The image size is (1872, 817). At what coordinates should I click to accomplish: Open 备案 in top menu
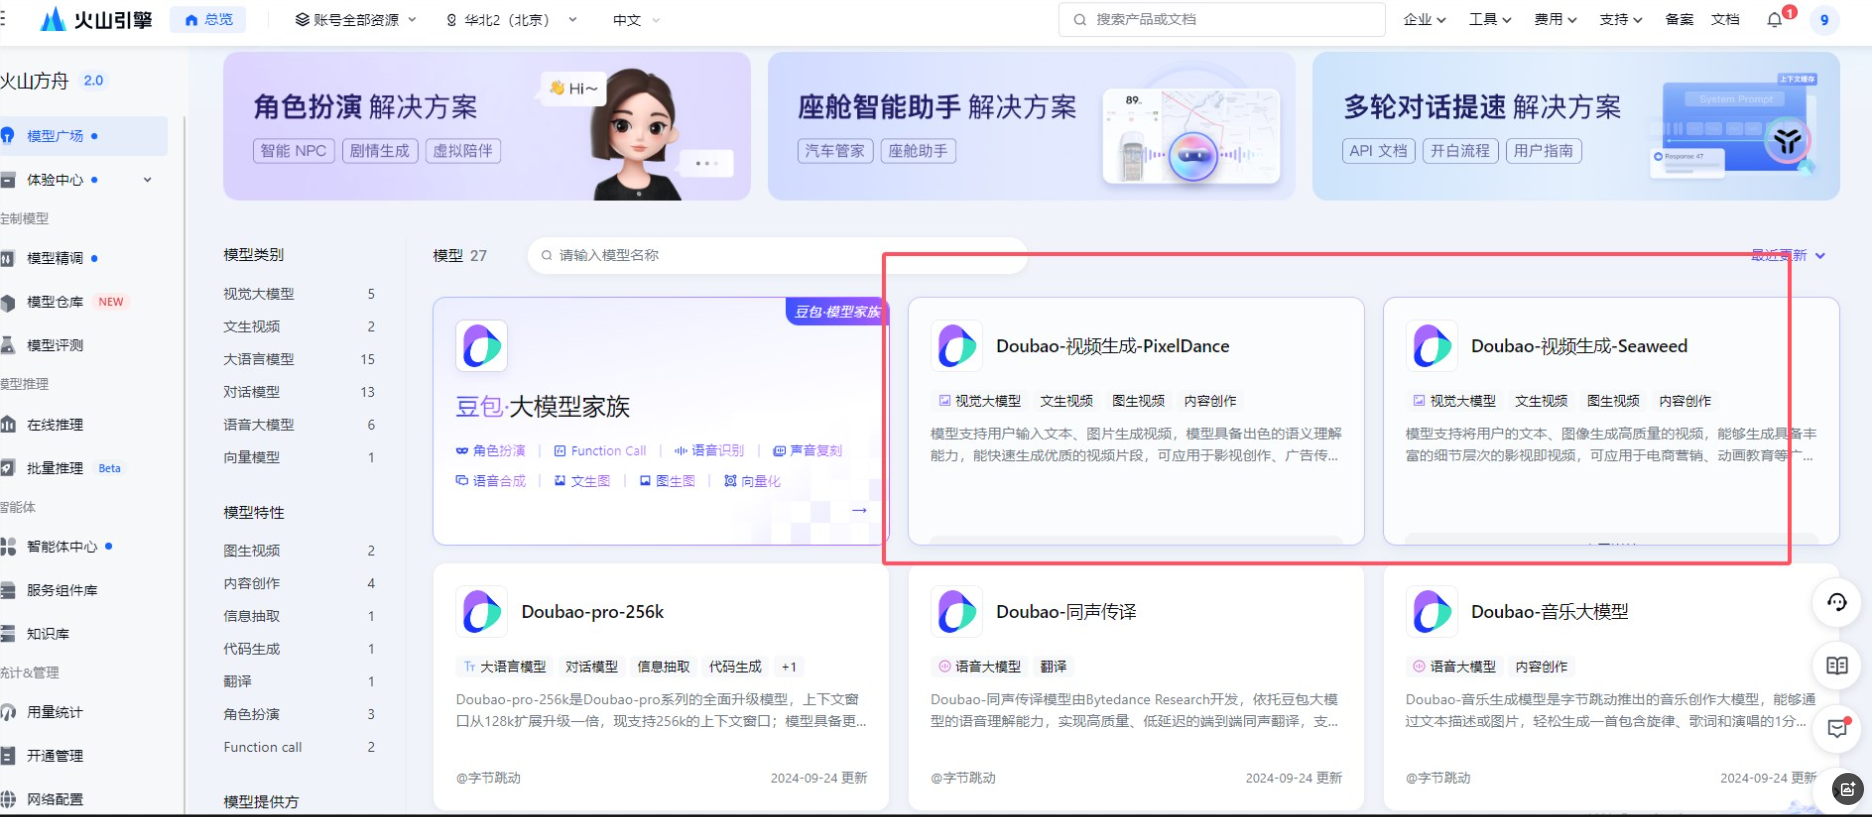click(1679, 19)
